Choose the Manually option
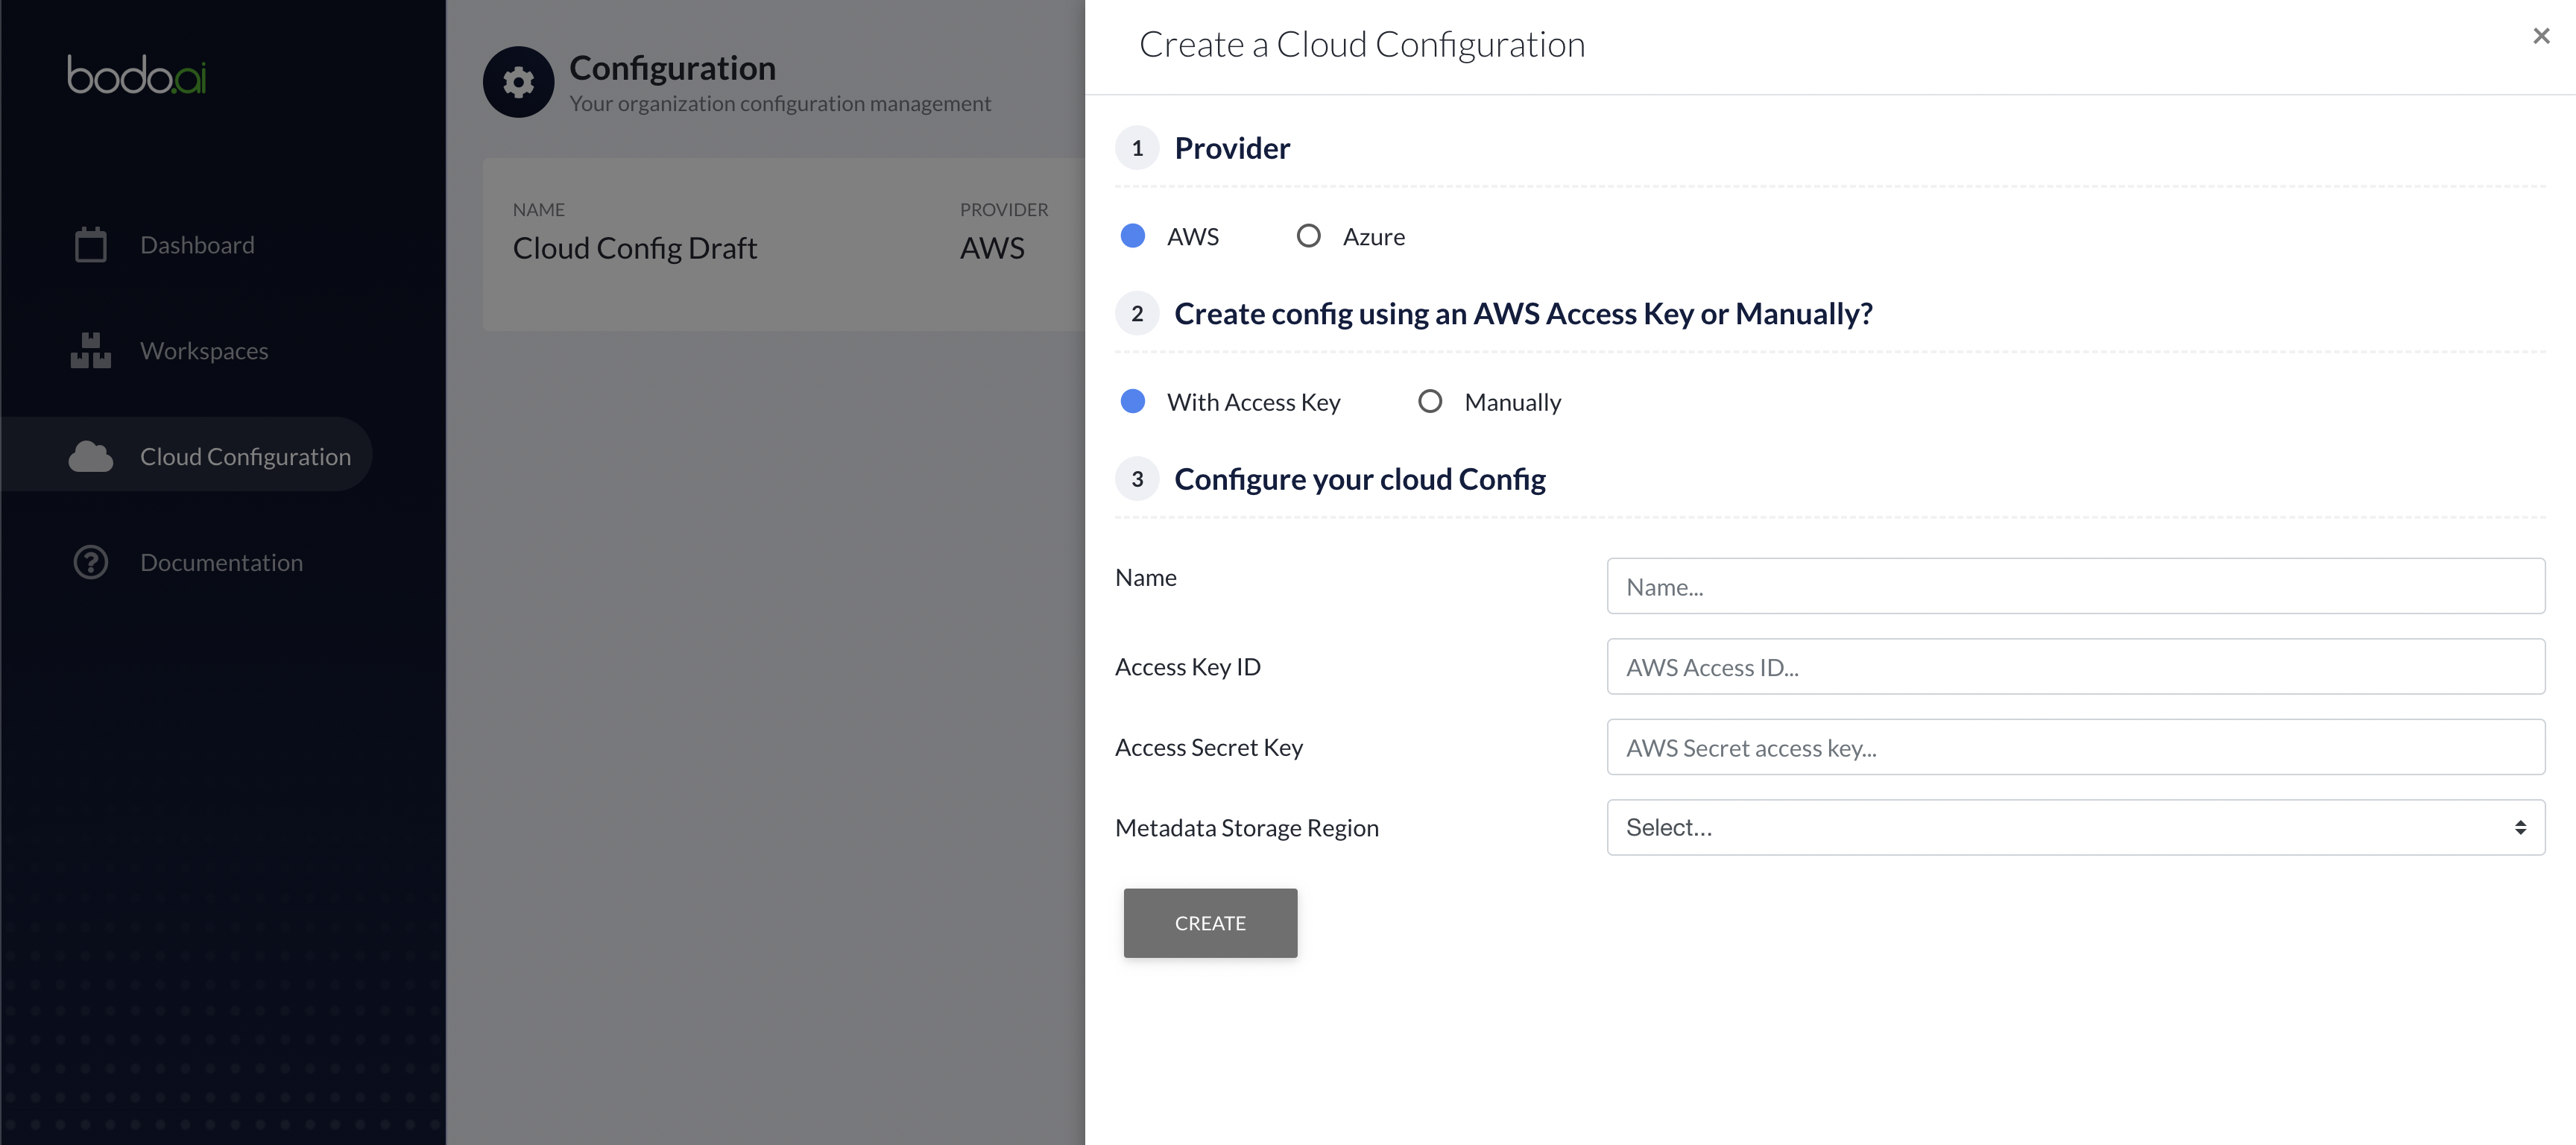The height and width of the screenshot is (1145, 2576). [x=1430, y=402]
